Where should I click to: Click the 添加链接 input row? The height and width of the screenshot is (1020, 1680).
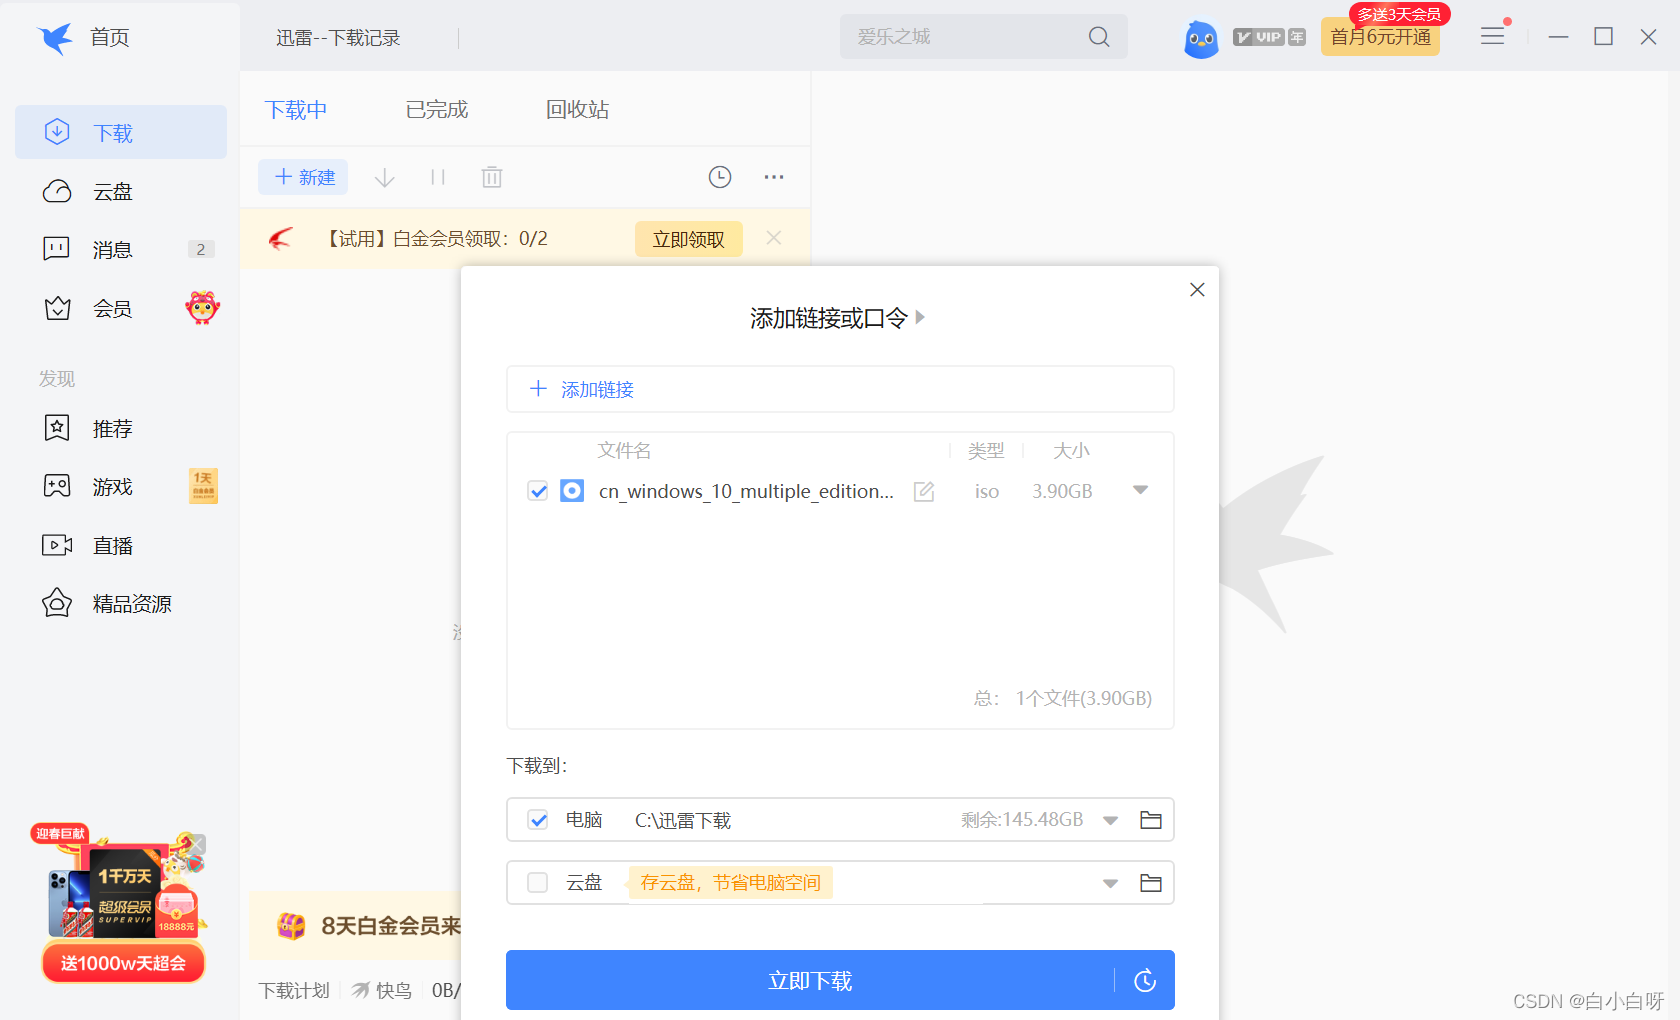pyautogui.click(x=840, y=389)
